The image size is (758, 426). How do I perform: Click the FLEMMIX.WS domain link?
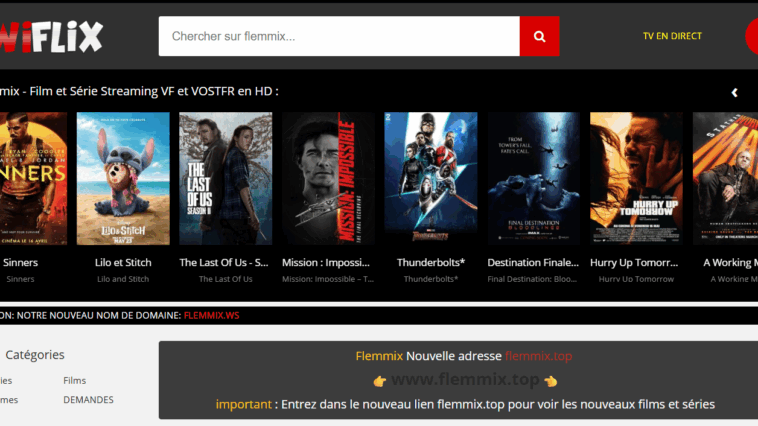211,315
